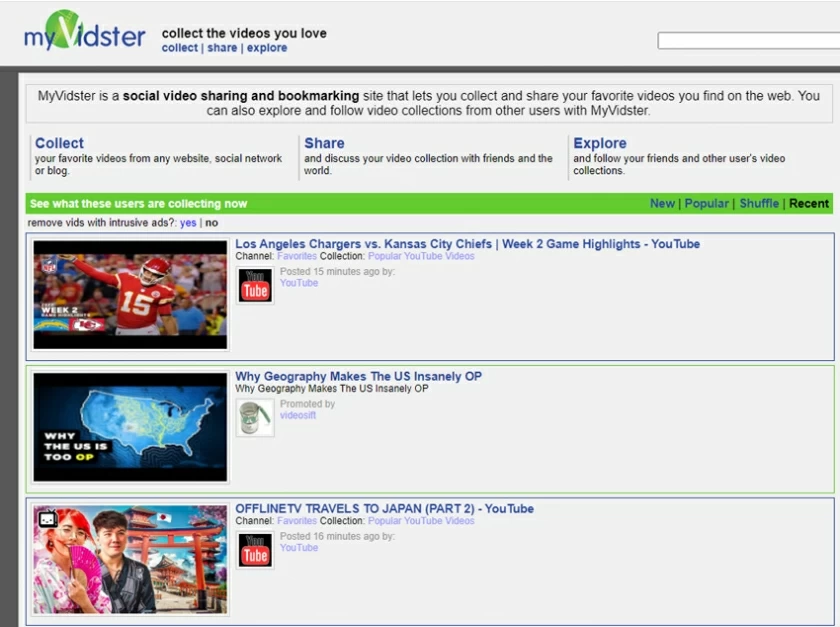The width and height of the screenshot is (840, 627).
Task: Switch to the New feed tab
Action: click(x=663, y=203)
